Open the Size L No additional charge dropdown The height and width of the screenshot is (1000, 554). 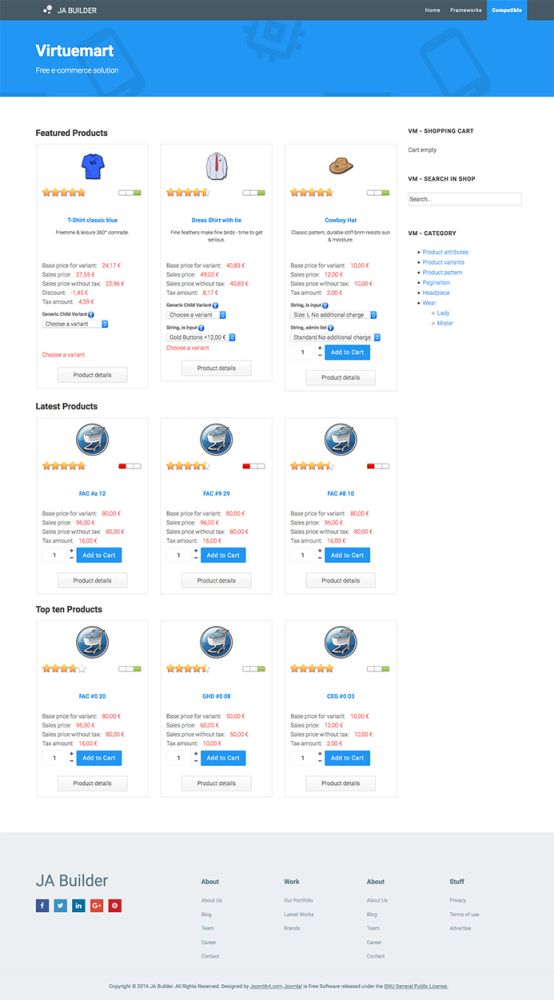pyautogui.click(x=333, y=315)
